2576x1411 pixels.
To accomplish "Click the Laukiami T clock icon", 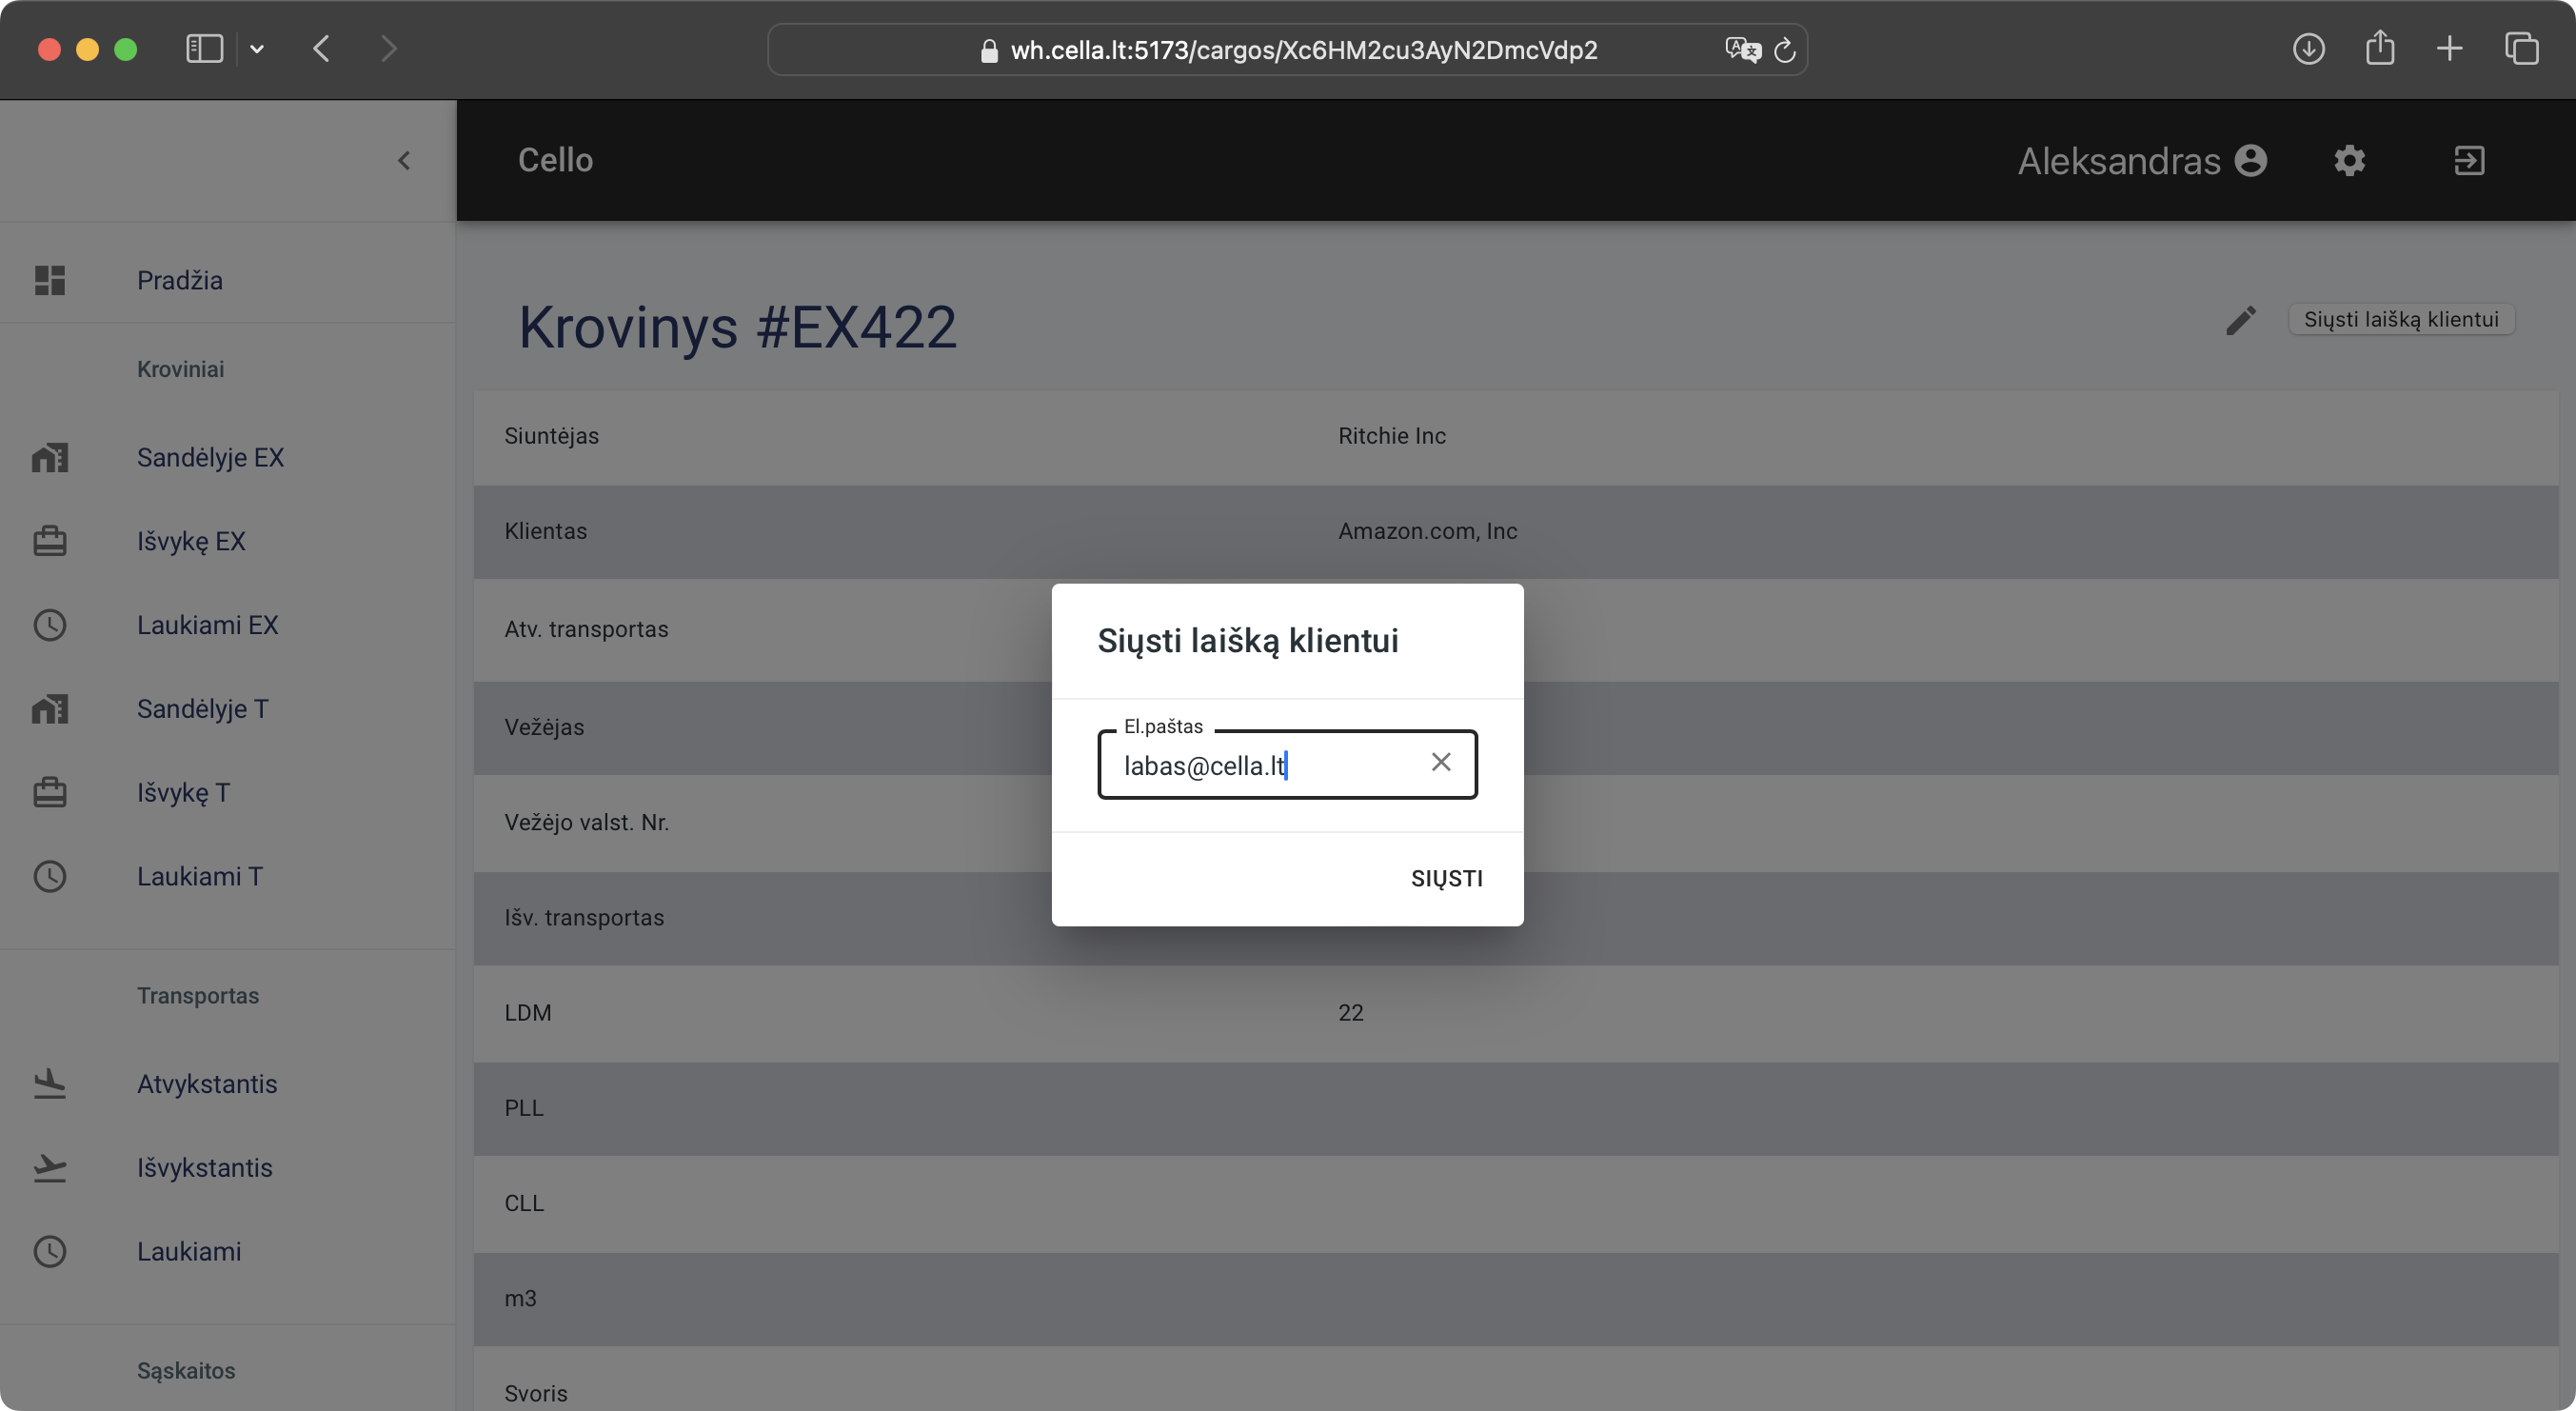I will tap(50, 876).
